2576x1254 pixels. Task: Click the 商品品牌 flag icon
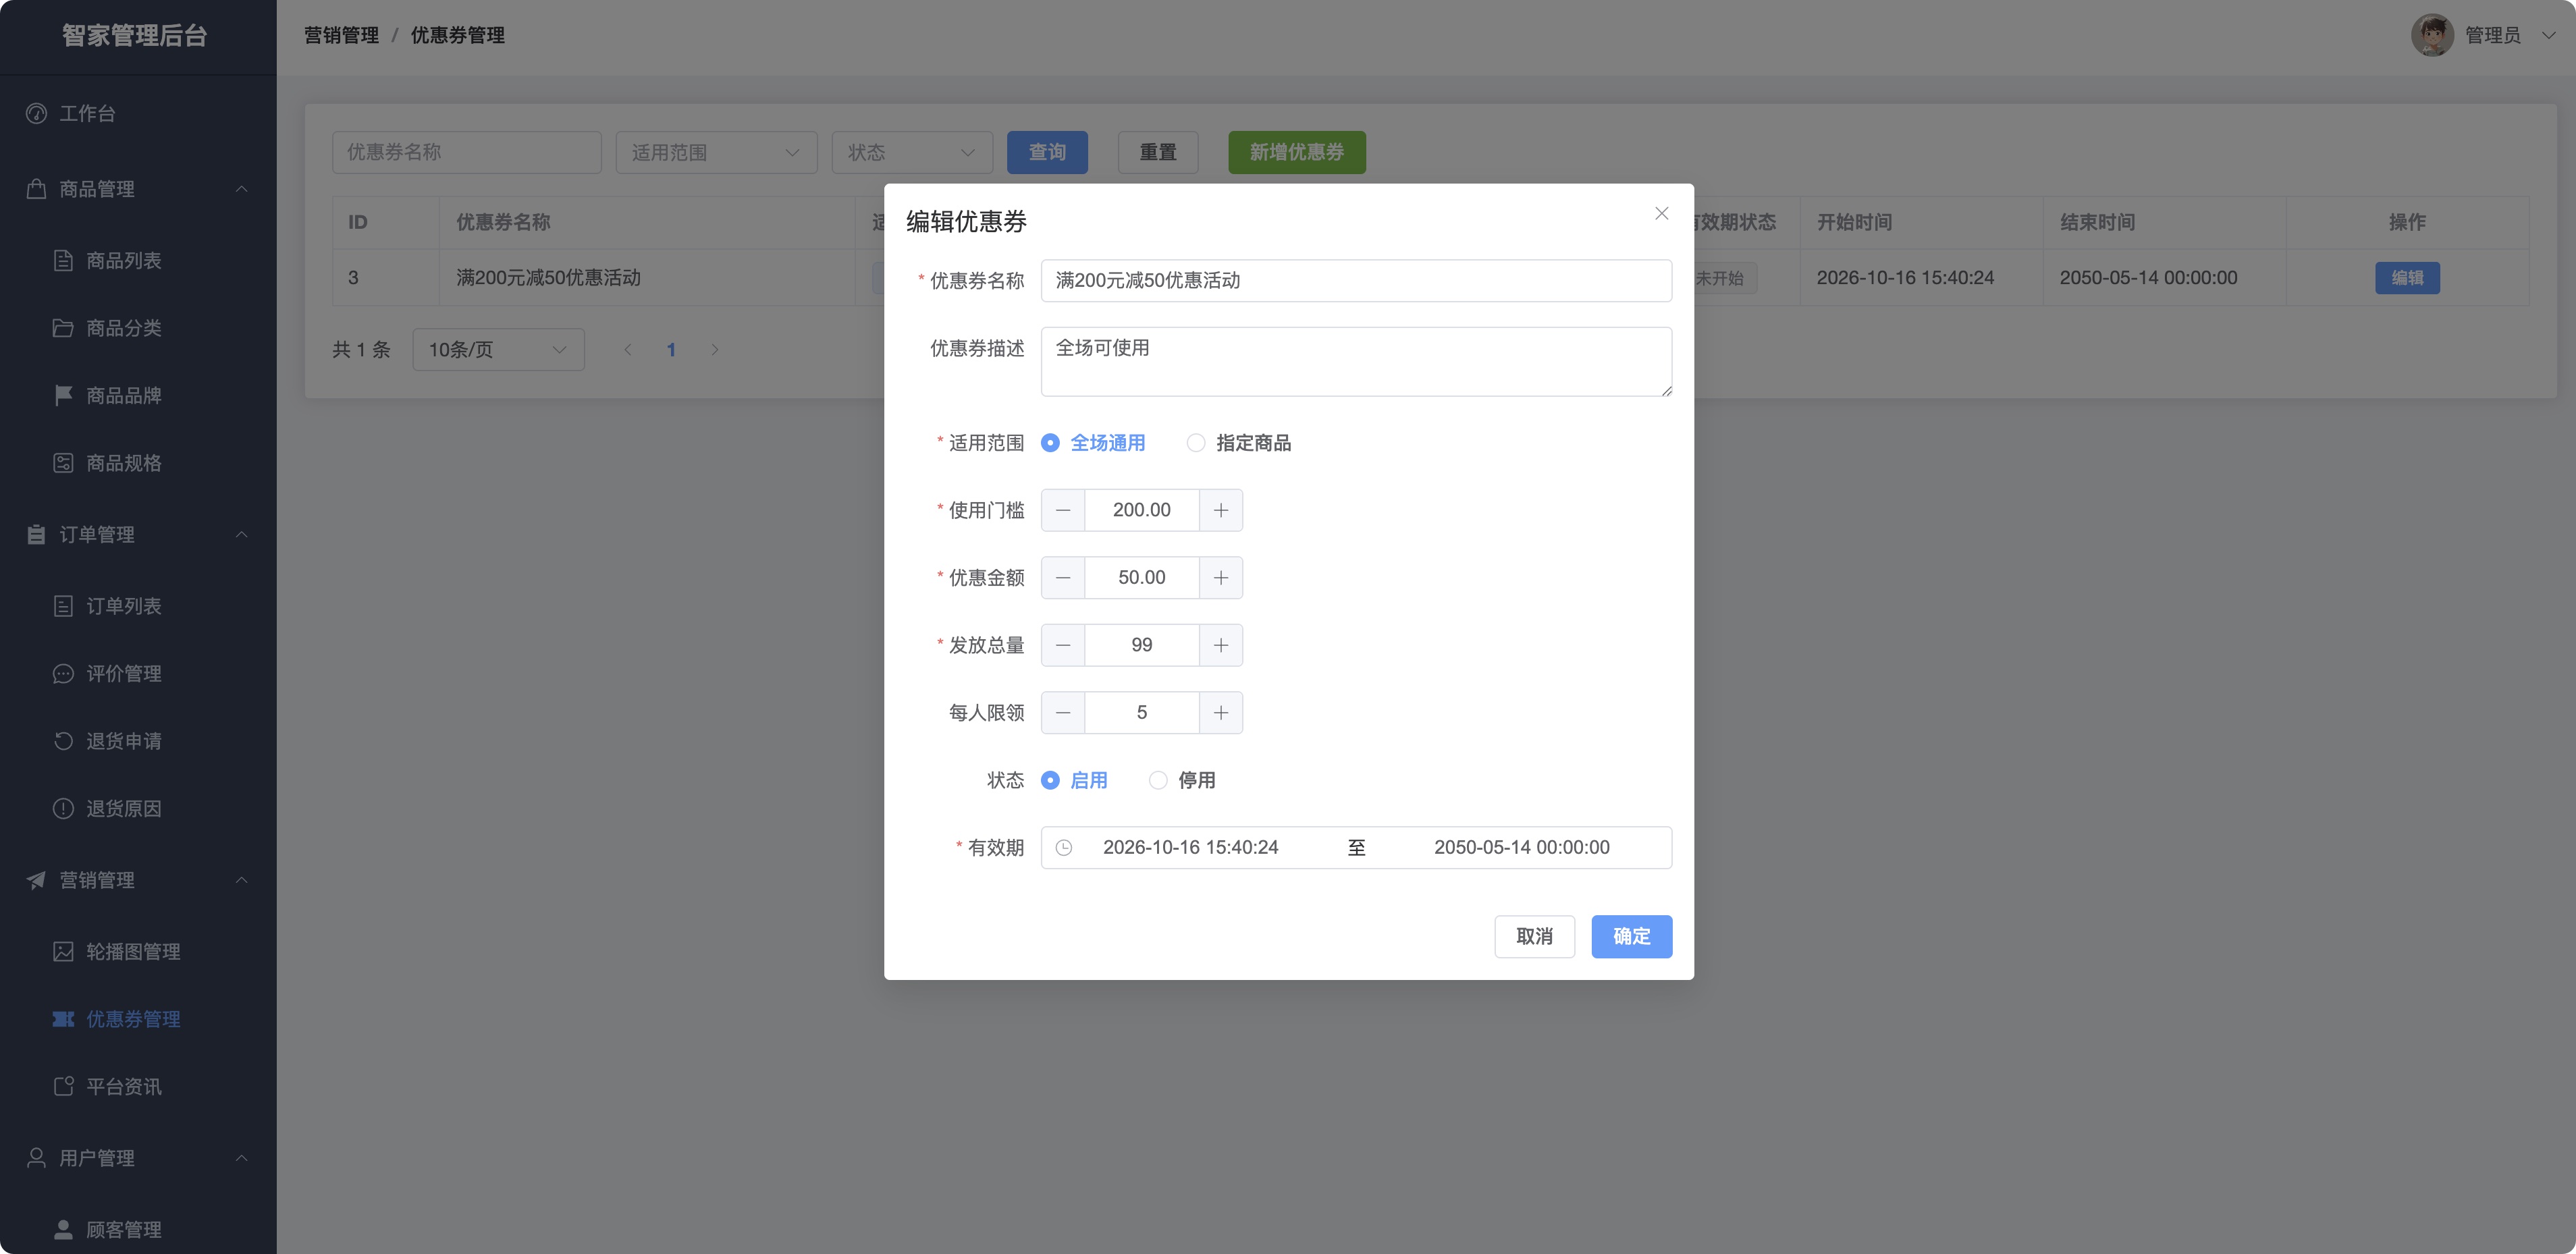click(63, 395)
